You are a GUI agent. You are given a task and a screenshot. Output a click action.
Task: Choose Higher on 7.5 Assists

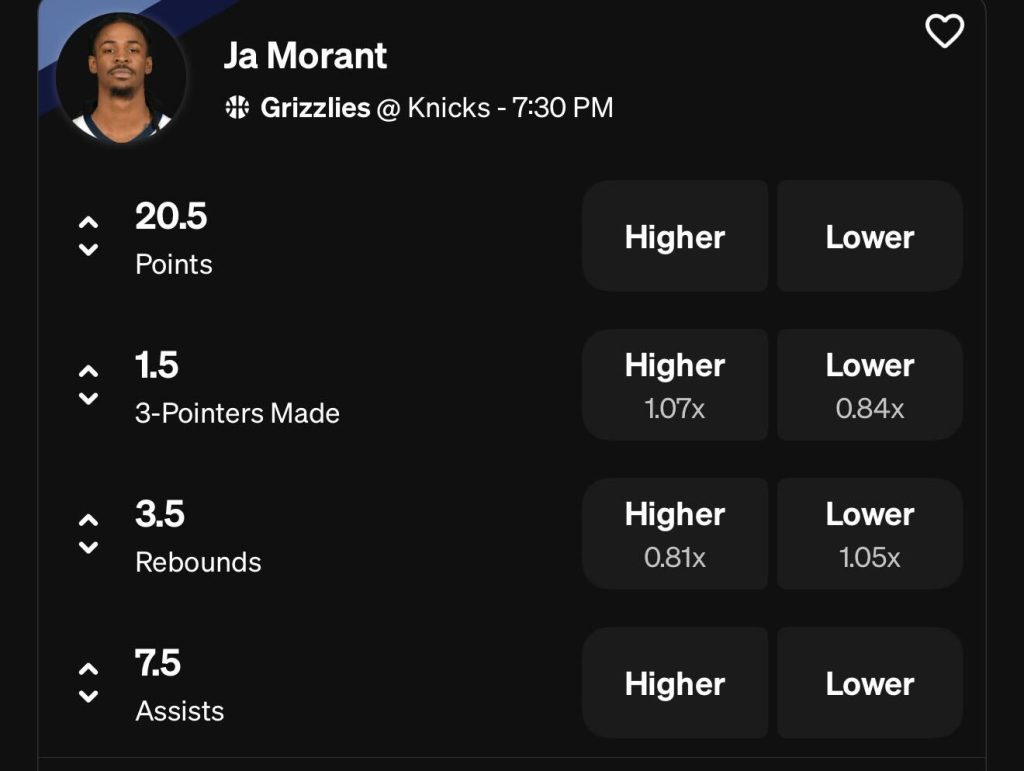coord(675,682)
